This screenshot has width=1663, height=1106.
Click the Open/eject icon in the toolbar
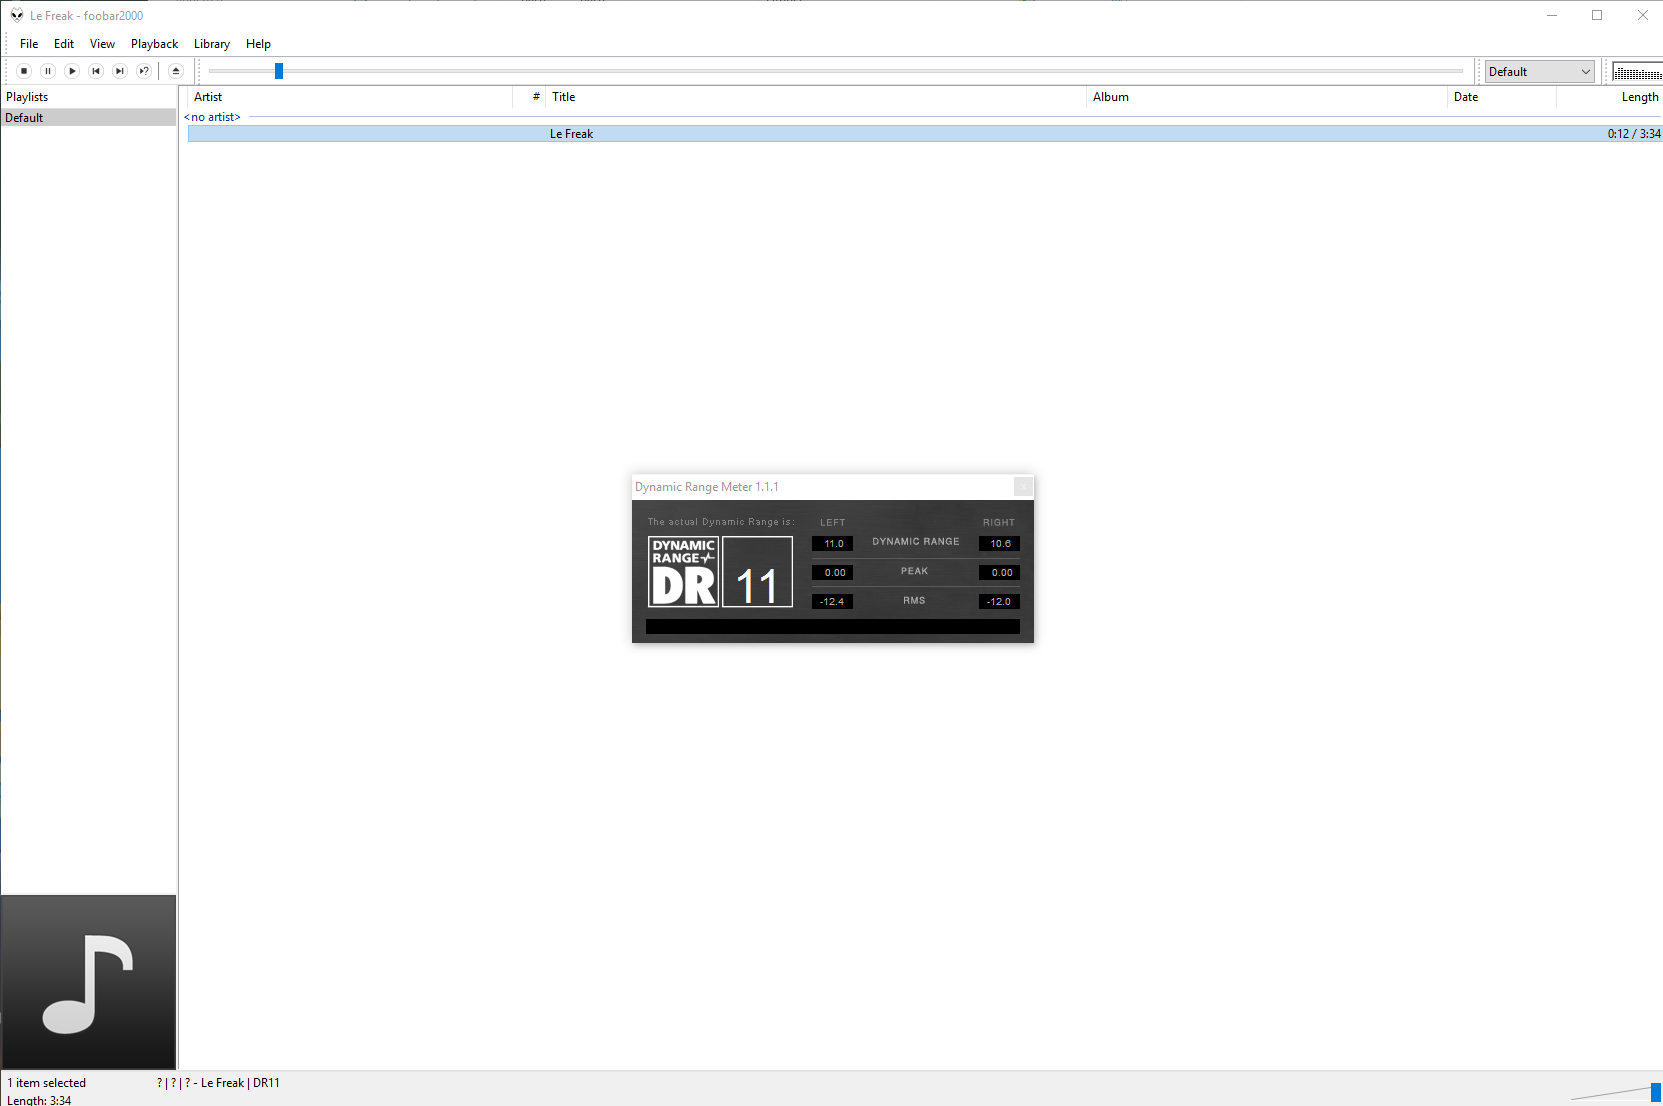click(x=176, y=71)
